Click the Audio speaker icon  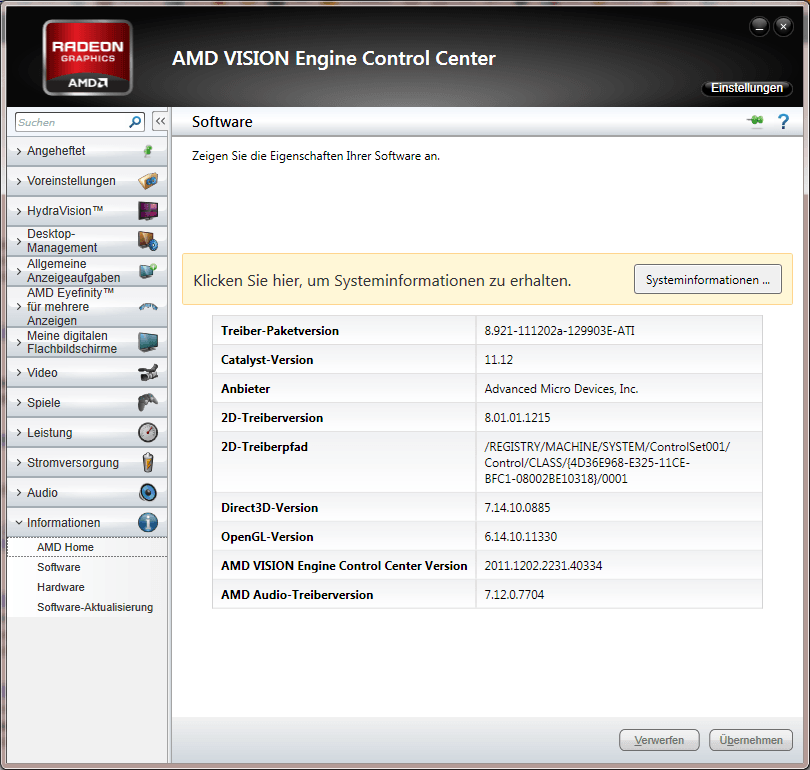tap(148, 492)
